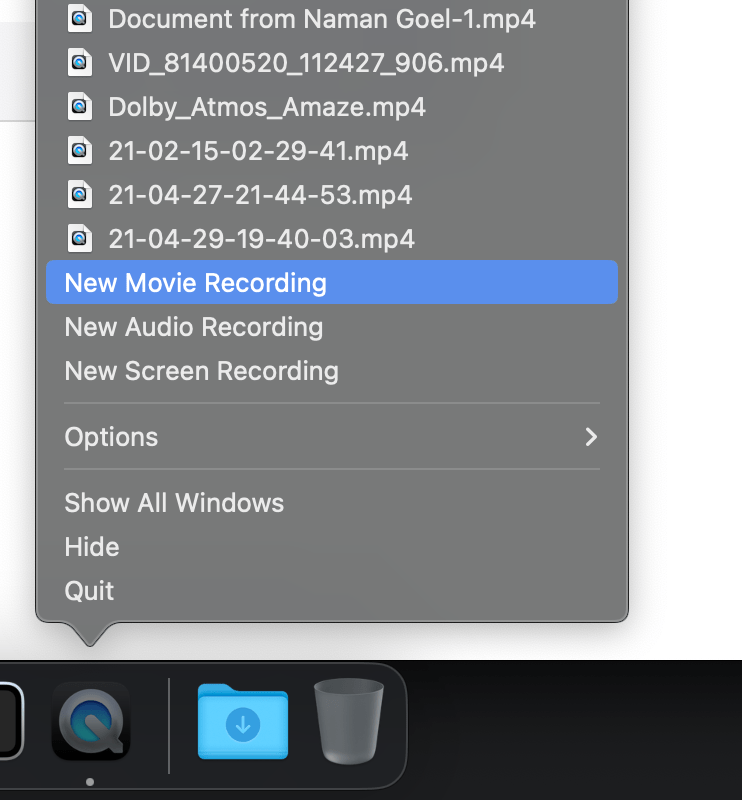
Task: Click the chevron next to Options
Action: click(x=590, y=437)
